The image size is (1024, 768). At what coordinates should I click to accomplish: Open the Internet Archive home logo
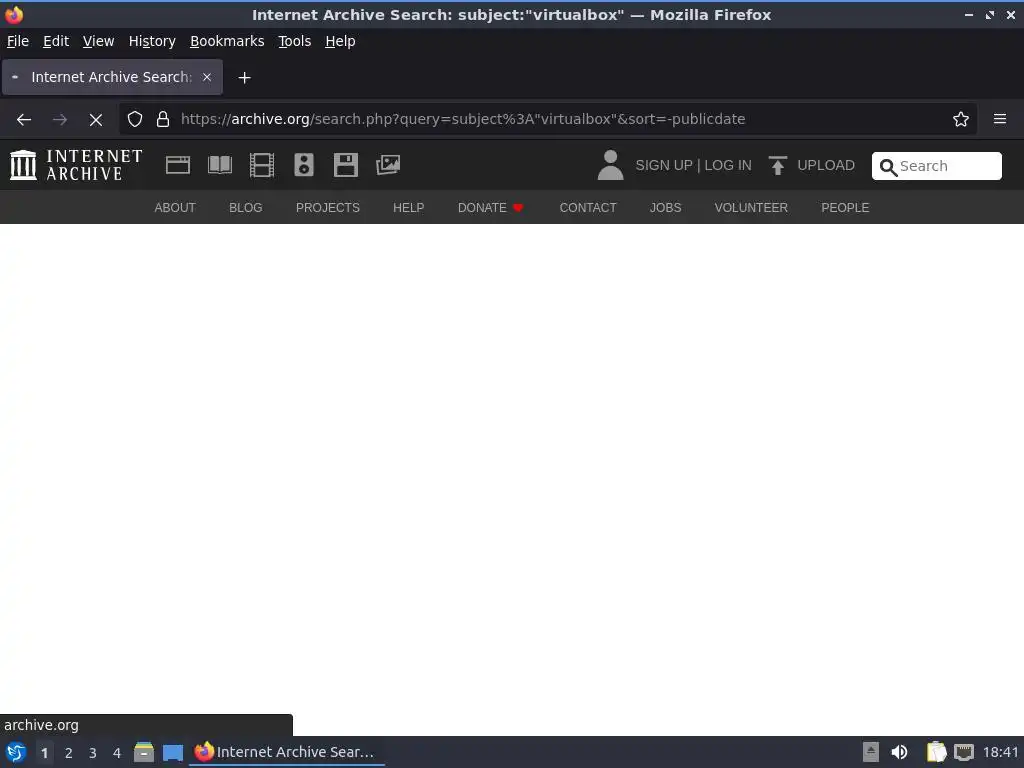pyautogui.click(x=76, y=165)
